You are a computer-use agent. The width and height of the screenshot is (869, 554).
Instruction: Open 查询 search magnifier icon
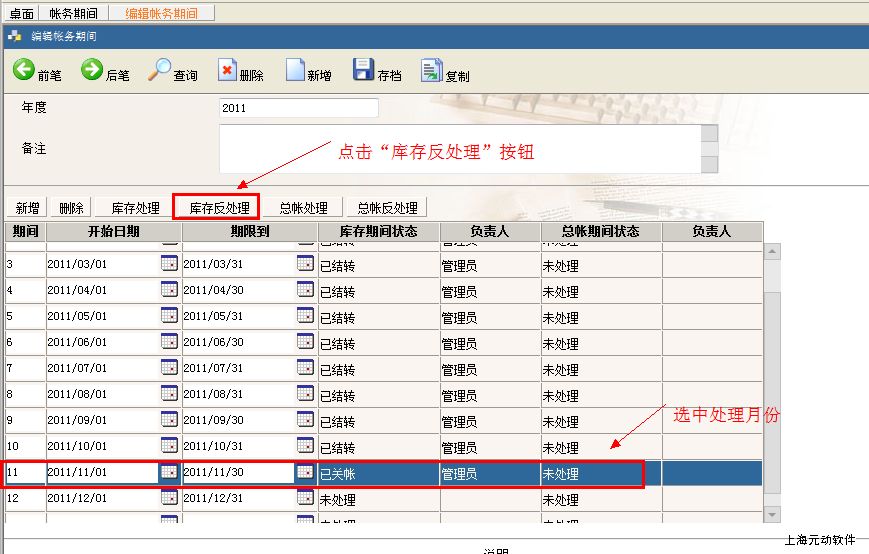[x=159, y=70]
